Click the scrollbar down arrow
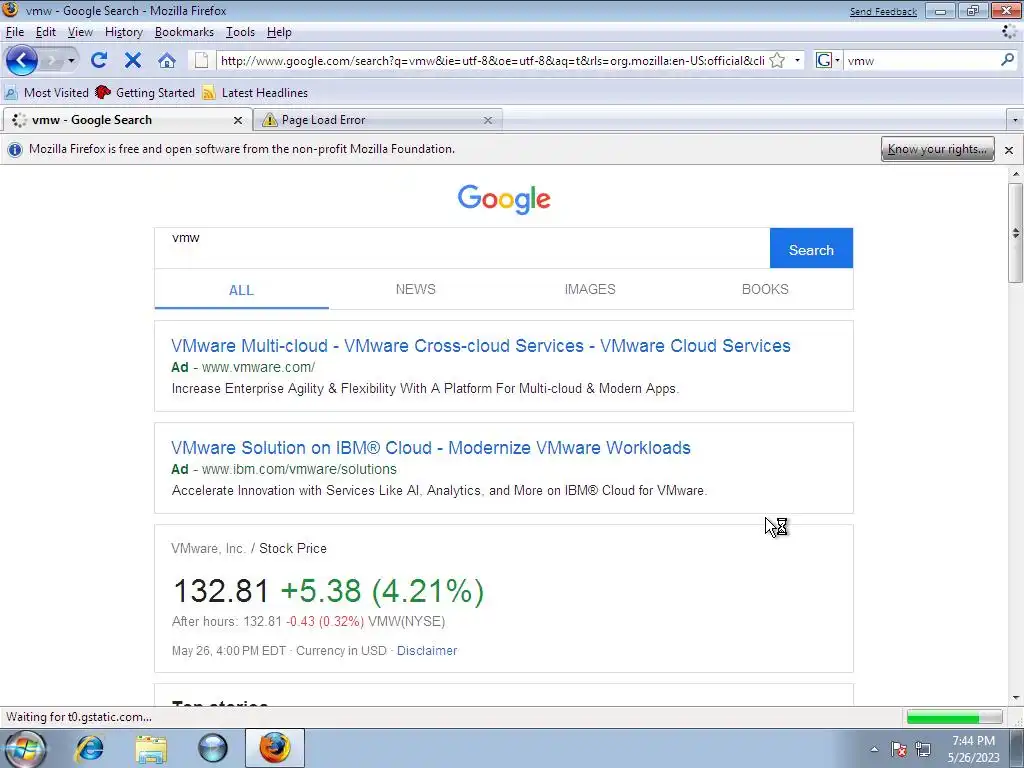1024x768 pixels. [x=1016, y=697]
